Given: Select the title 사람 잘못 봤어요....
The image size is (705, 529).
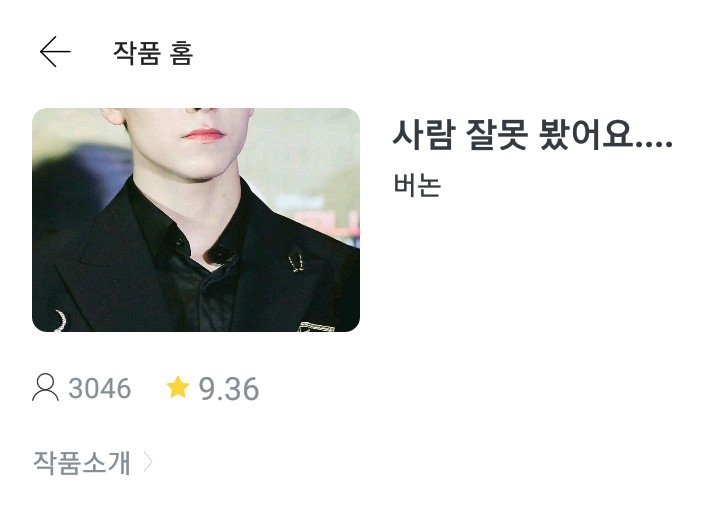Looking at the screenshot, I should pyautogui.click(x=532, y=134).
